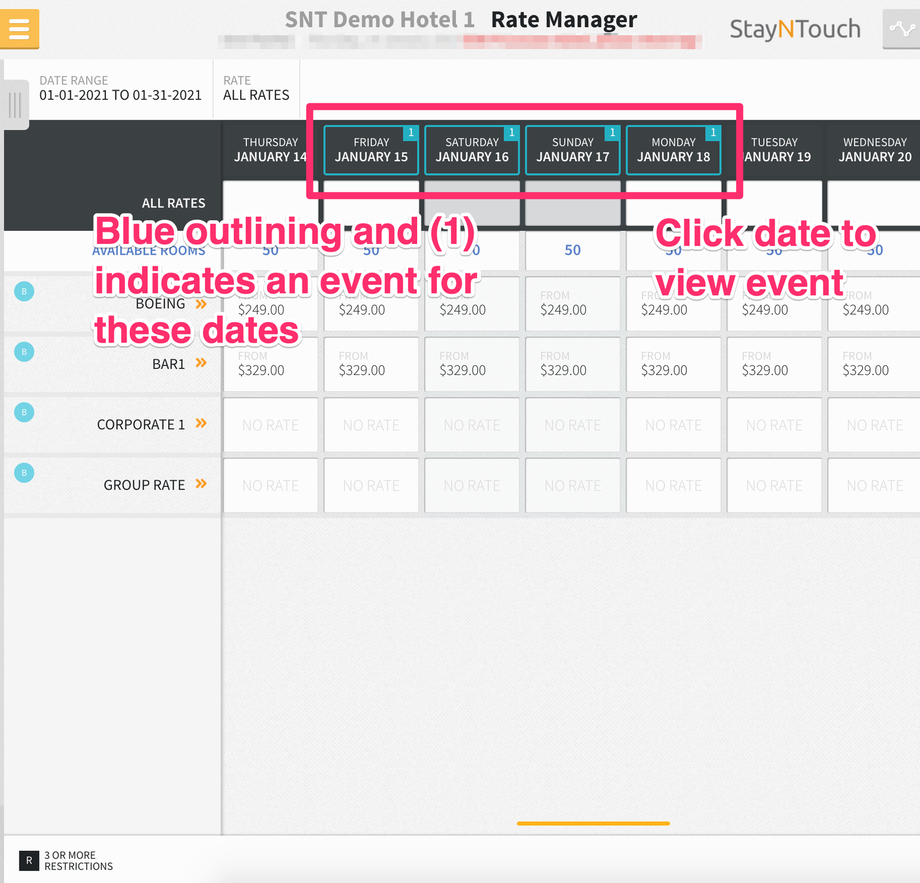Screen dimensions: 920x883
Task: Open BOEING $249.00 rate on Thursday January 14
Action: click(270, 303)
